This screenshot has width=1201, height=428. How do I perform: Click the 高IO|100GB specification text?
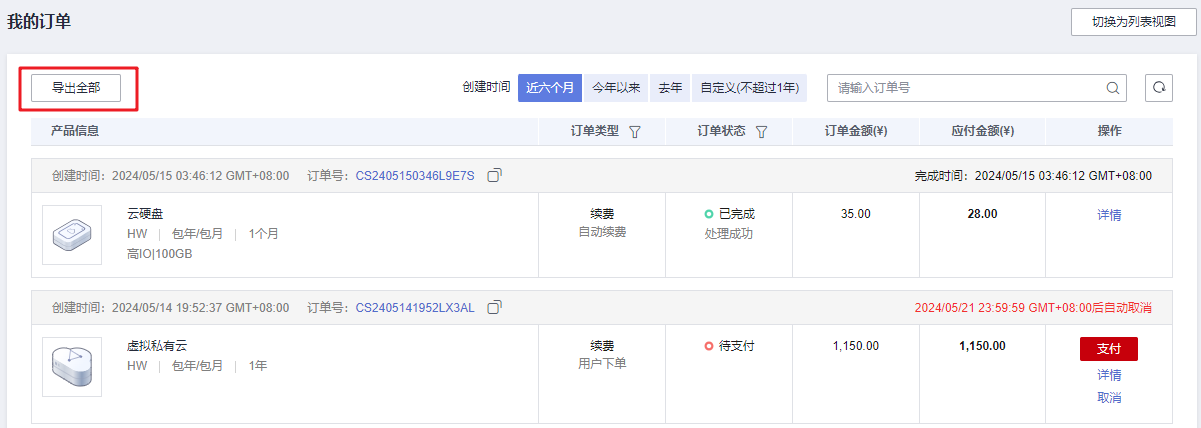tap(160, 254)
